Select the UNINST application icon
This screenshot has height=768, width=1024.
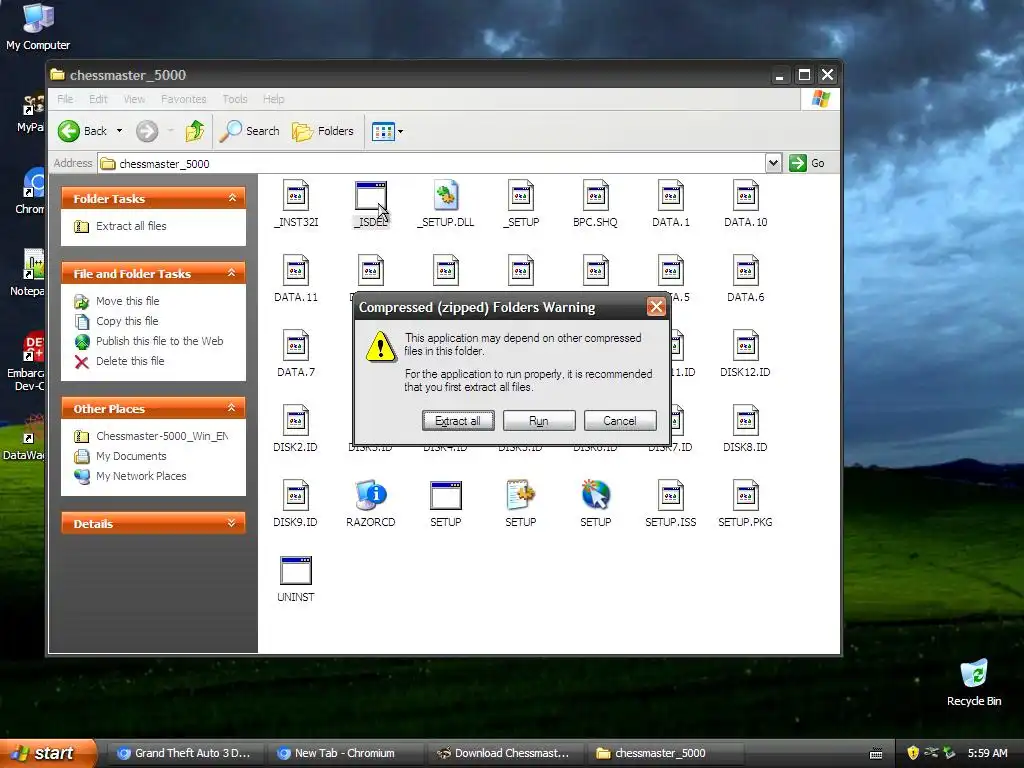point(296,570)
